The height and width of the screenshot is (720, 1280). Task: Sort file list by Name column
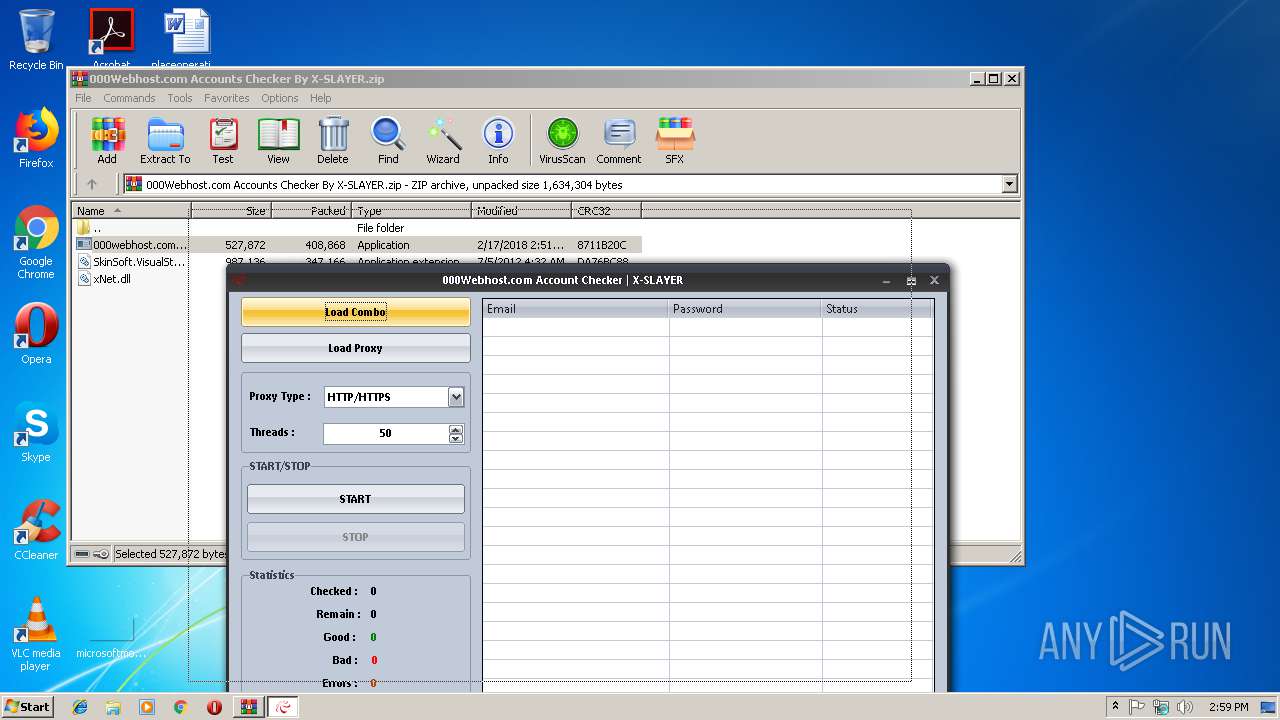pyautogui.click(x=131, y=211)
